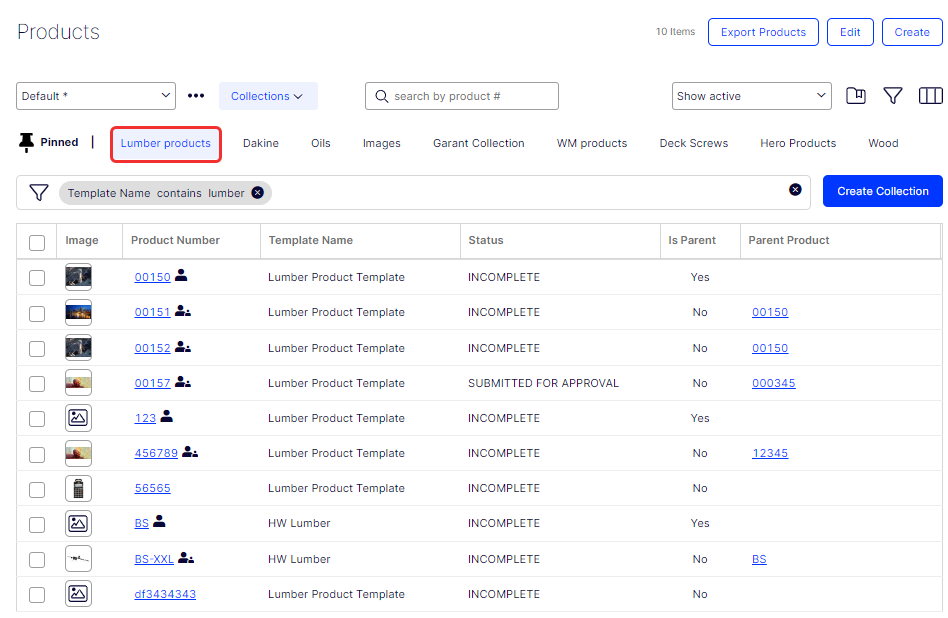The width and height of the screenshot is (948, 618).
Task: Toggle the select-all header checkbox
Action: [x=37, y=242]
